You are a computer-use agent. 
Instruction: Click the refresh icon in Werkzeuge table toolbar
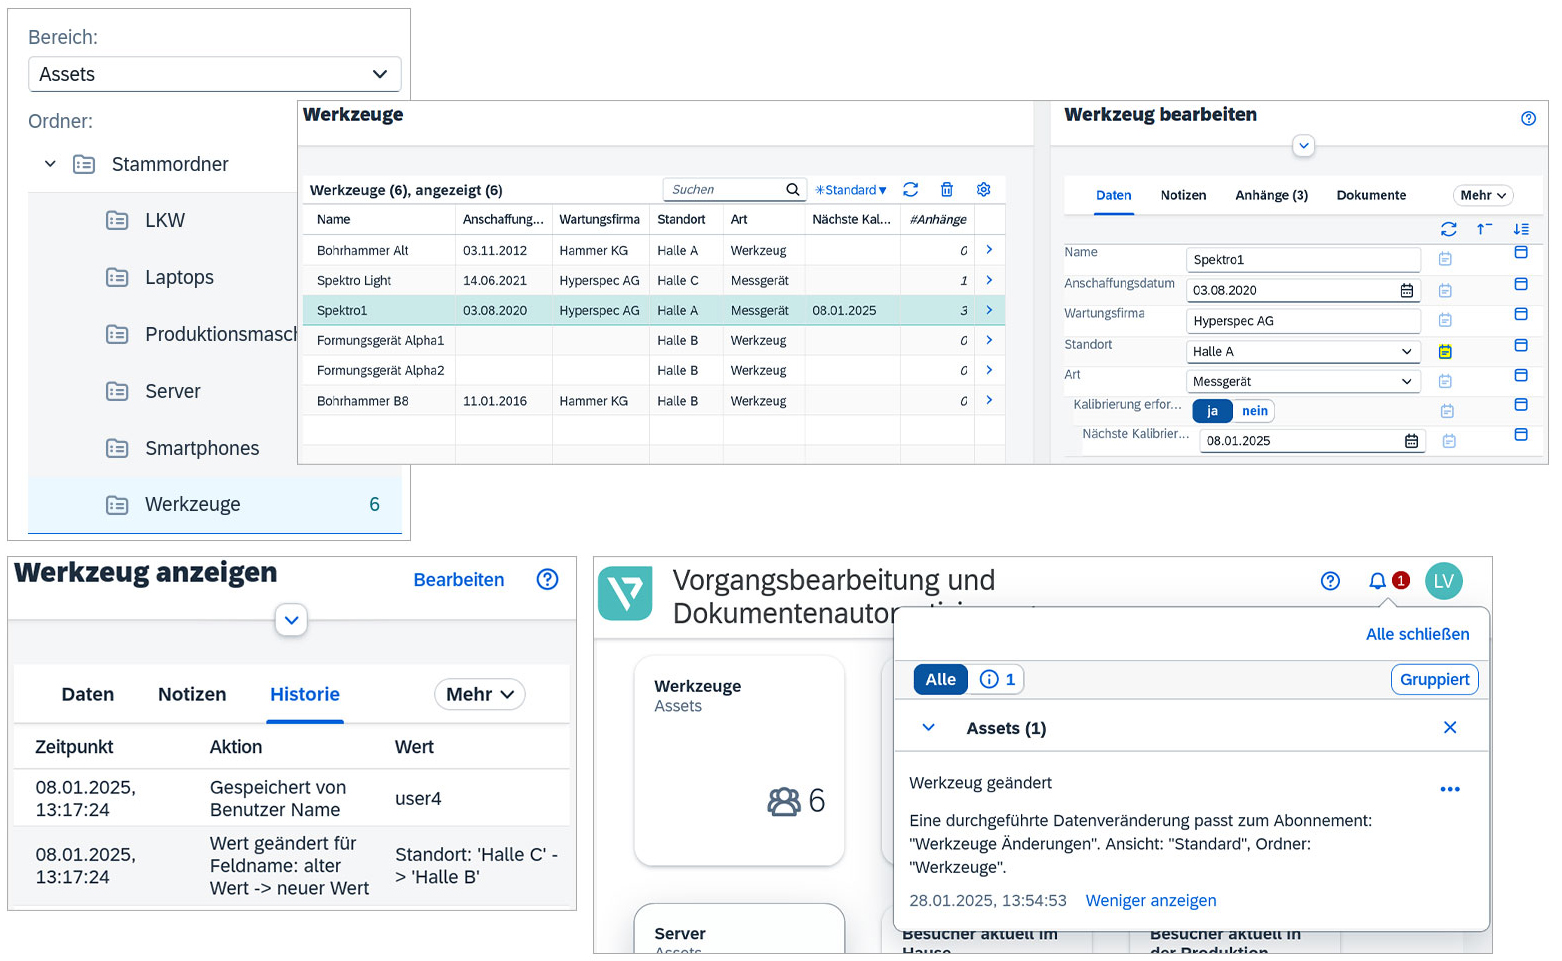point(910,189)
